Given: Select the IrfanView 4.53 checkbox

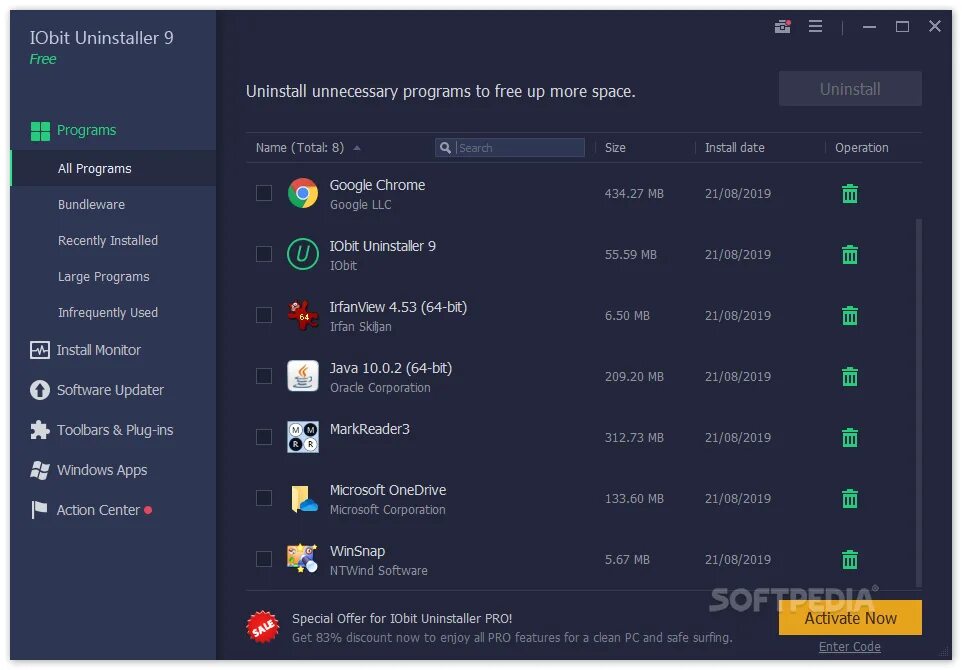Looking at the screenshot, I should point(264,315).
